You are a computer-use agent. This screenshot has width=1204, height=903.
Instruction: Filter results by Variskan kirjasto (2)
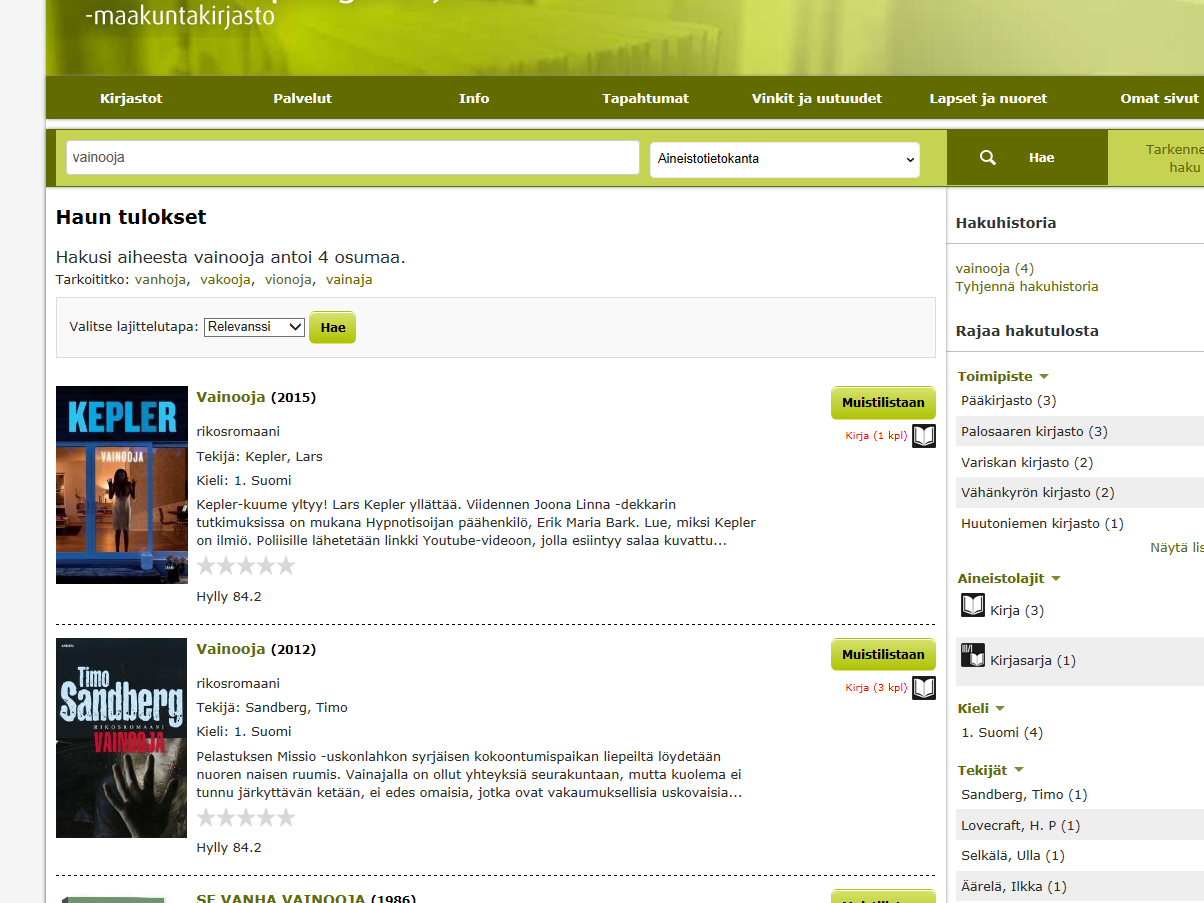click(x=1027, y=462)
